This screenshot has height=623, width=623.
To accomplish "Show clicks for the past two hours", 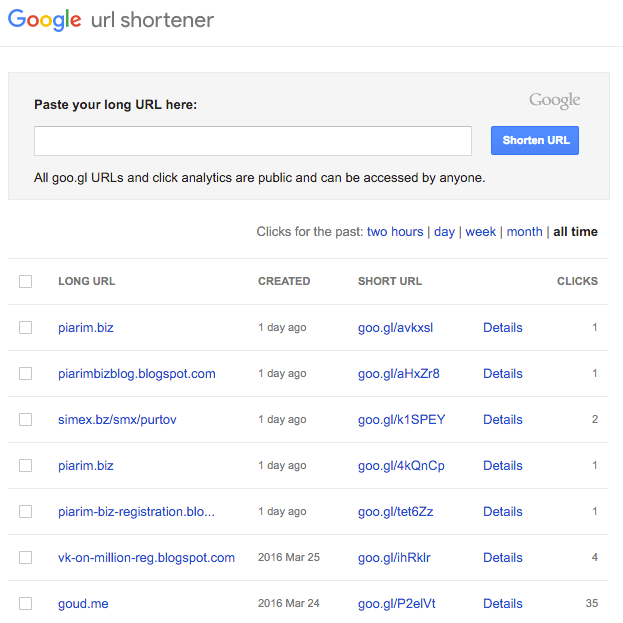I will [x=395, y=232].
